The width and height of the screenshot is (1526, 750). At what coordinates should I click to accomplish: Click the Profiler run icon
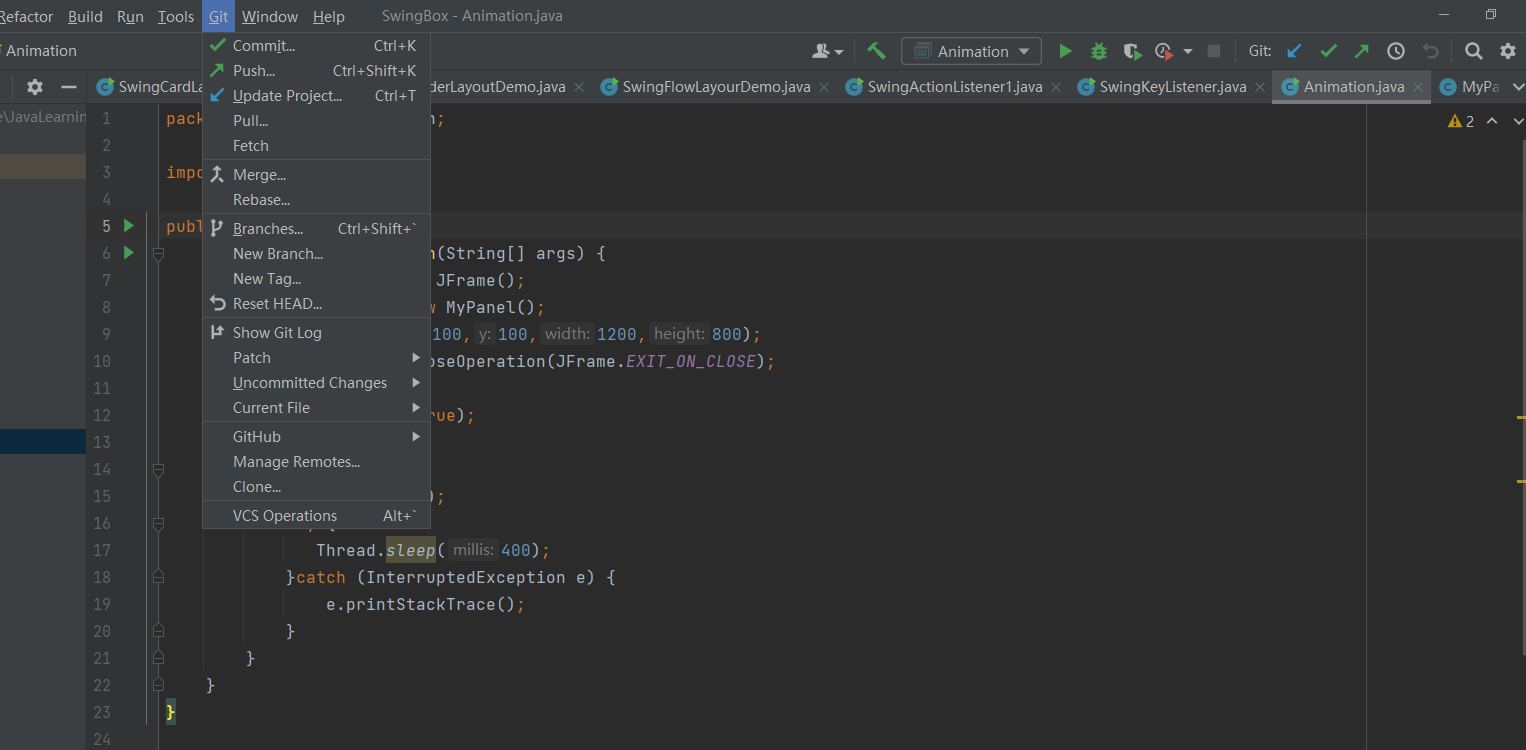click(x=1163, y=51)
